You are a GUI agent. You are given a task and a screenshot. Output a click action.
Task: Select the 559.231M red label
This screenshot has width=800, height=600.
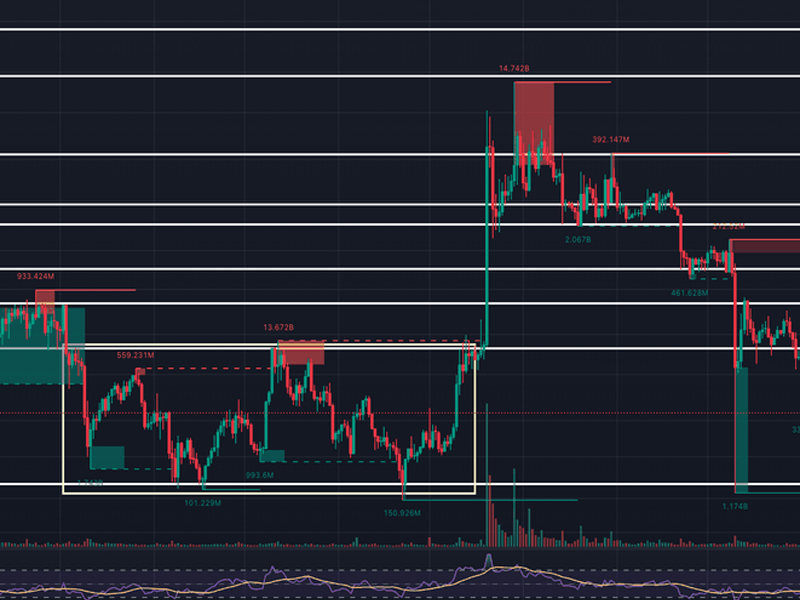136,355
